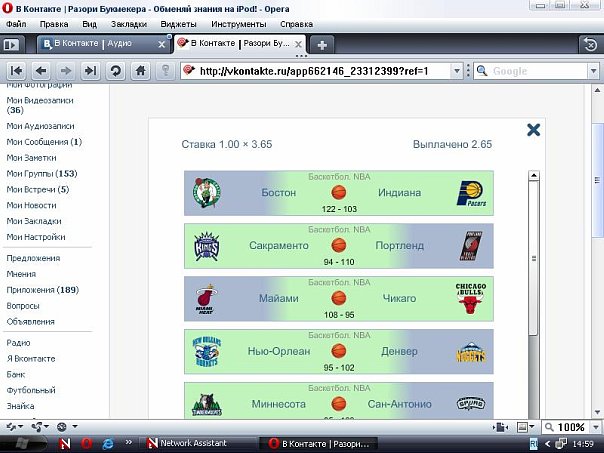Image resolution: width=604 pixels, height=453 pixels.
Task: Switch to the В Контакте Аудио tab
Action: (99, 44)
